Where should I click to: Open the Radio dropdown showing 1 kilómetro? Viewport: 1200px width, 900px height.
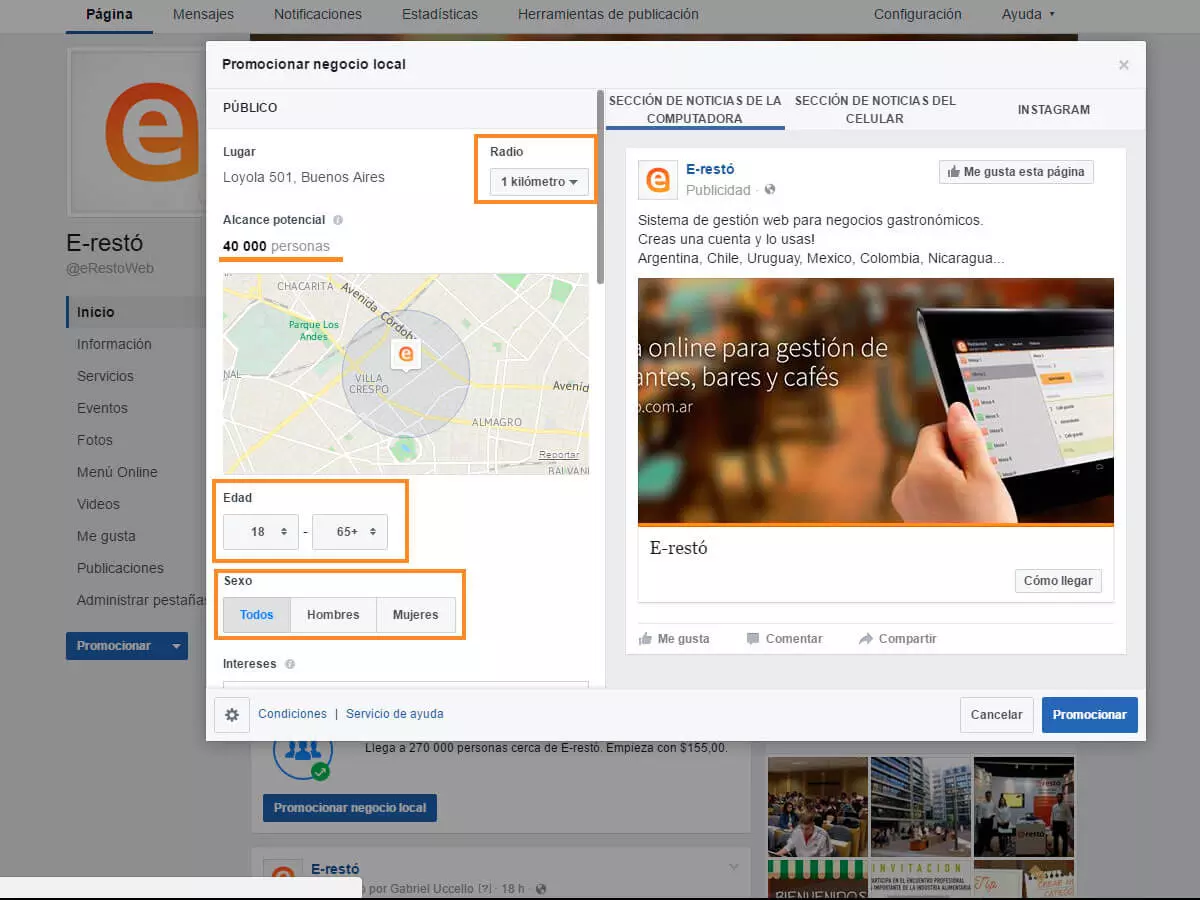pos(539,182)
